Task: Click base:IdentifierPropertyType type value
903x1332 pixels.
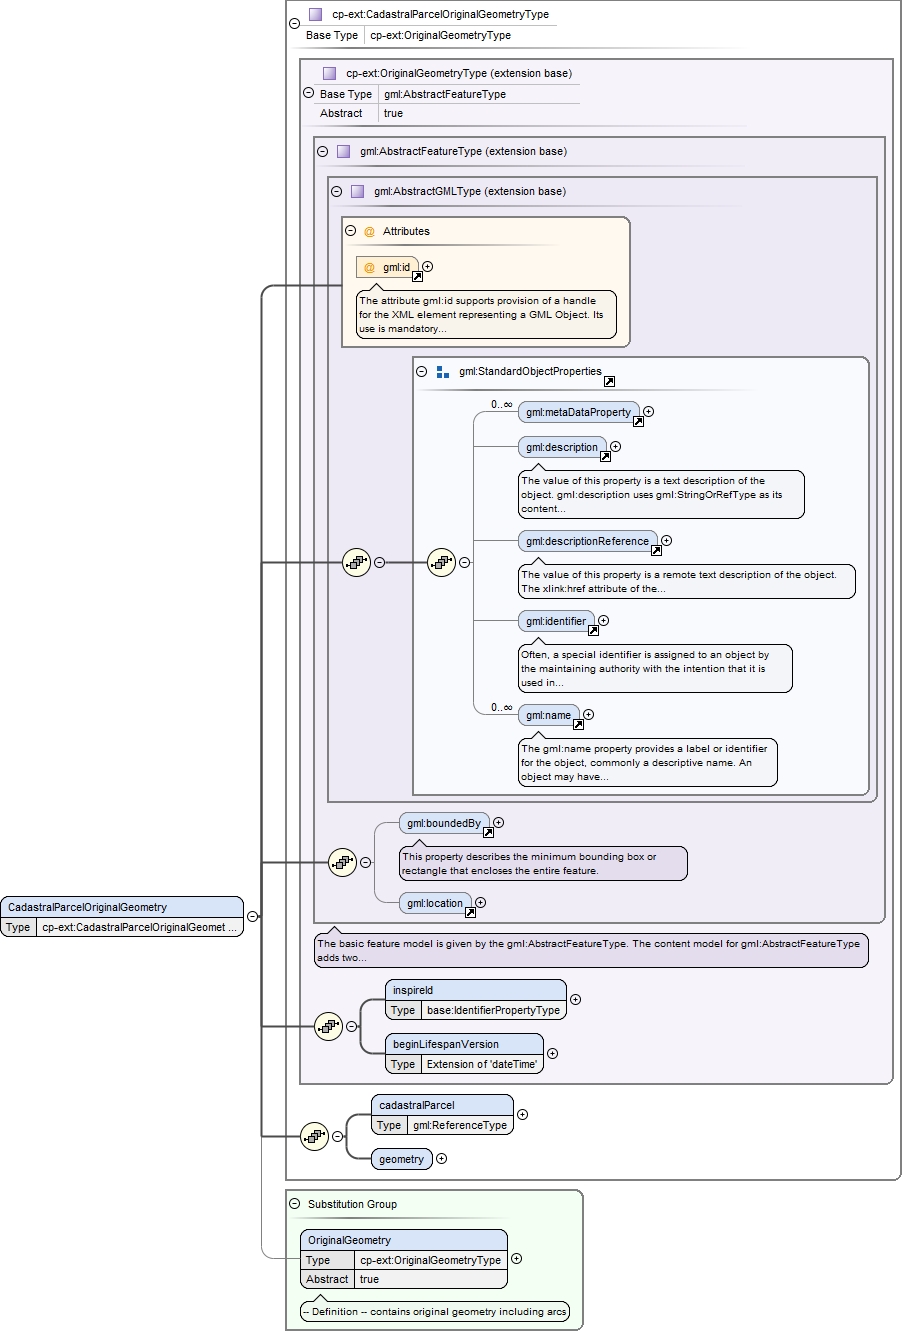Action: 493,1010
